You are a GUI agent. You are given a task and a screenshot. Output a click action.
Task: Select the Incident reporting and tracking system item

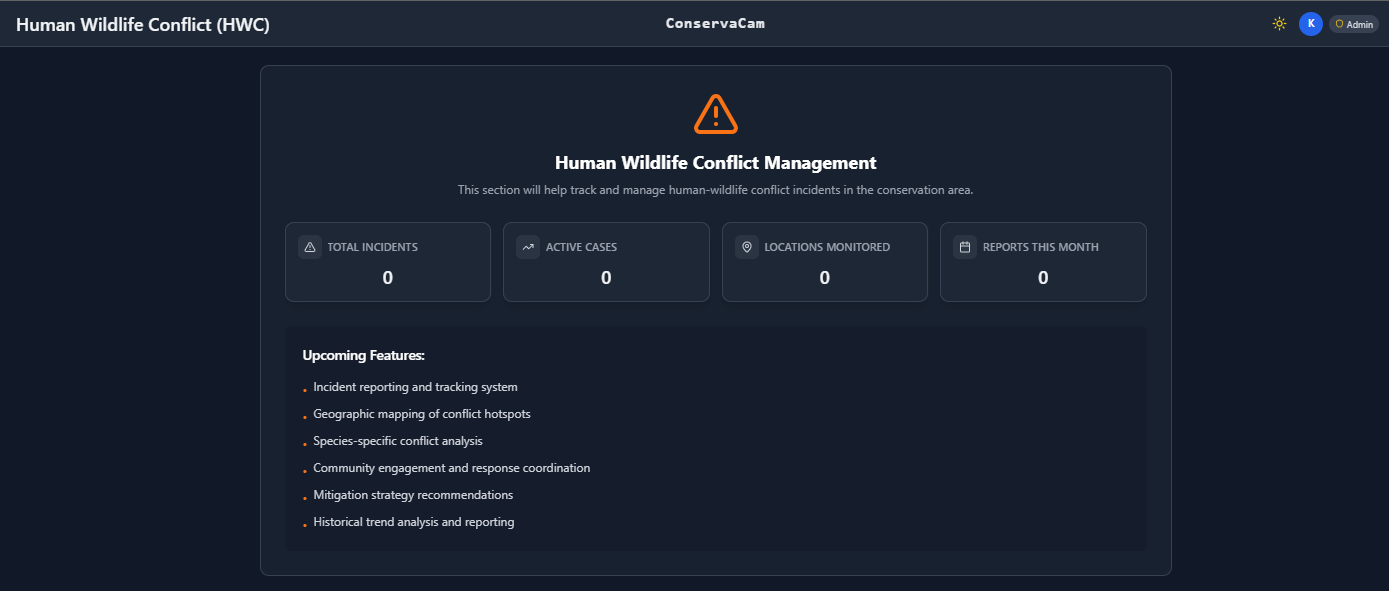[x=415, y=387]
